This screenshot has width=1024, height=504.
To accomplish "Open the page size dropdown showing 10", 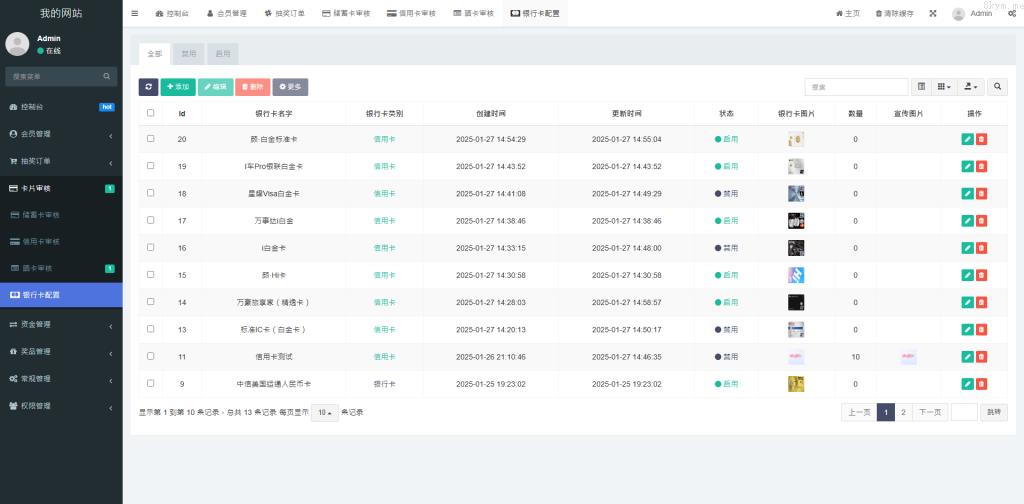I will 324,412.
